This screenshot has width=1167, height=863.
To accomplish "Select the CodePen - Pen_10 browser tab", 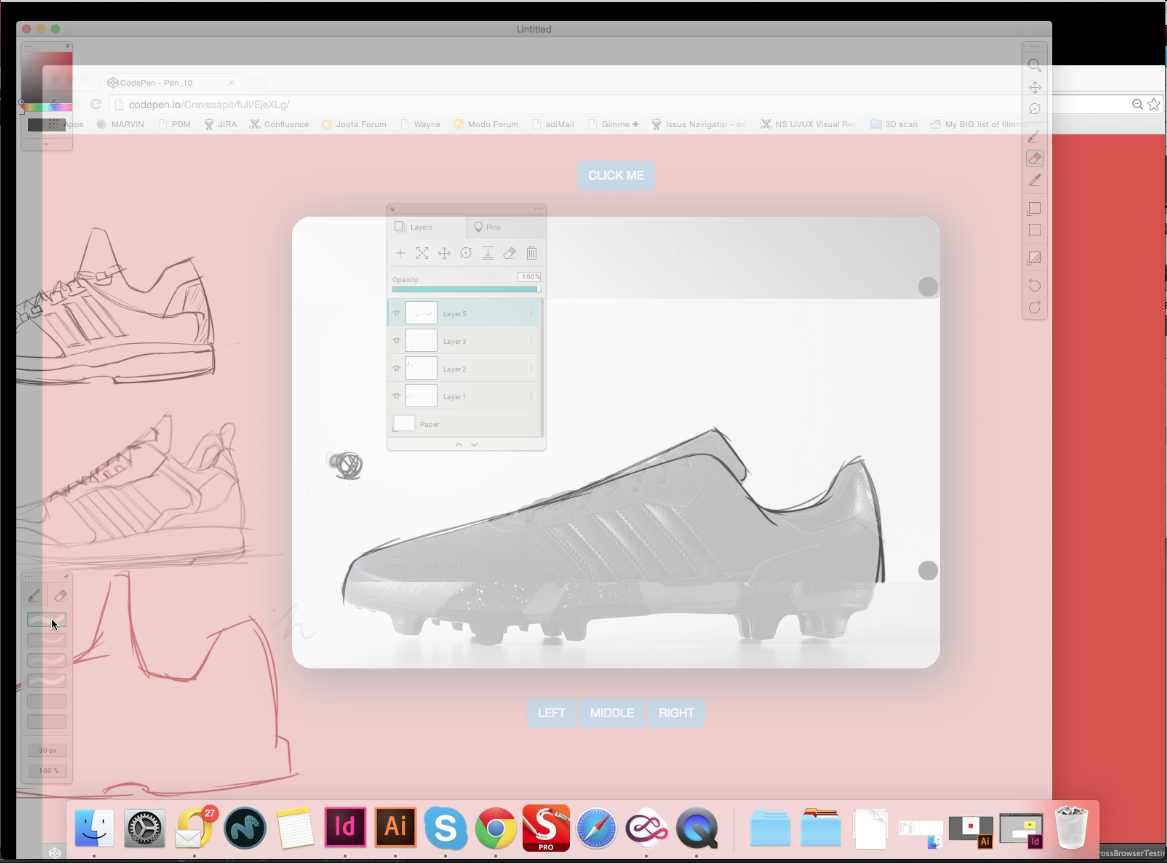I will point(170,83).
